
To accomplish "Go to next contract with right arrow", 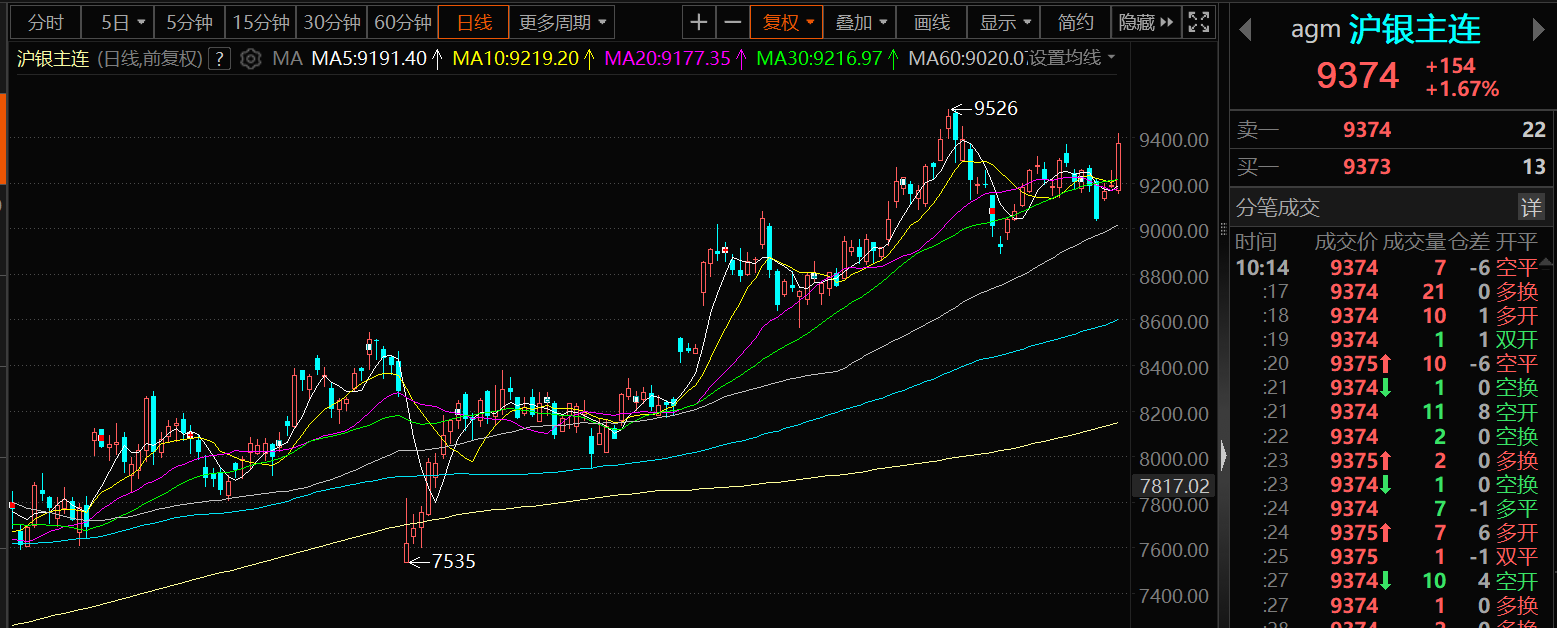I will click(x=1539, y=30).
